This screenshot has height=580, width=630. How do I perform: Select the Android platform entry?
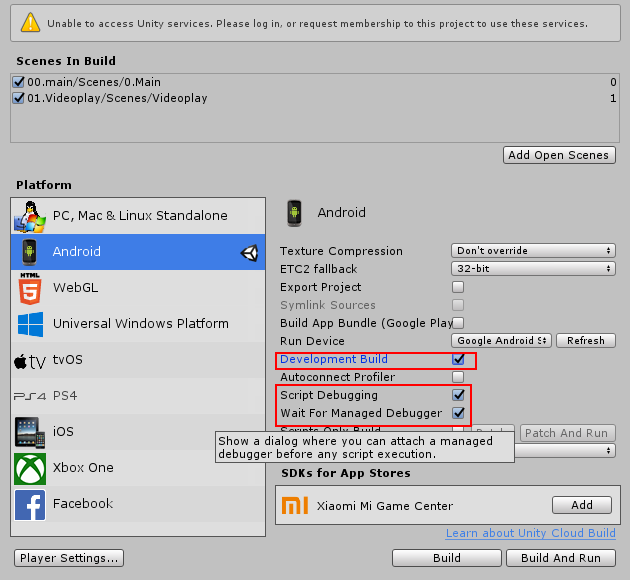point(138,252)
